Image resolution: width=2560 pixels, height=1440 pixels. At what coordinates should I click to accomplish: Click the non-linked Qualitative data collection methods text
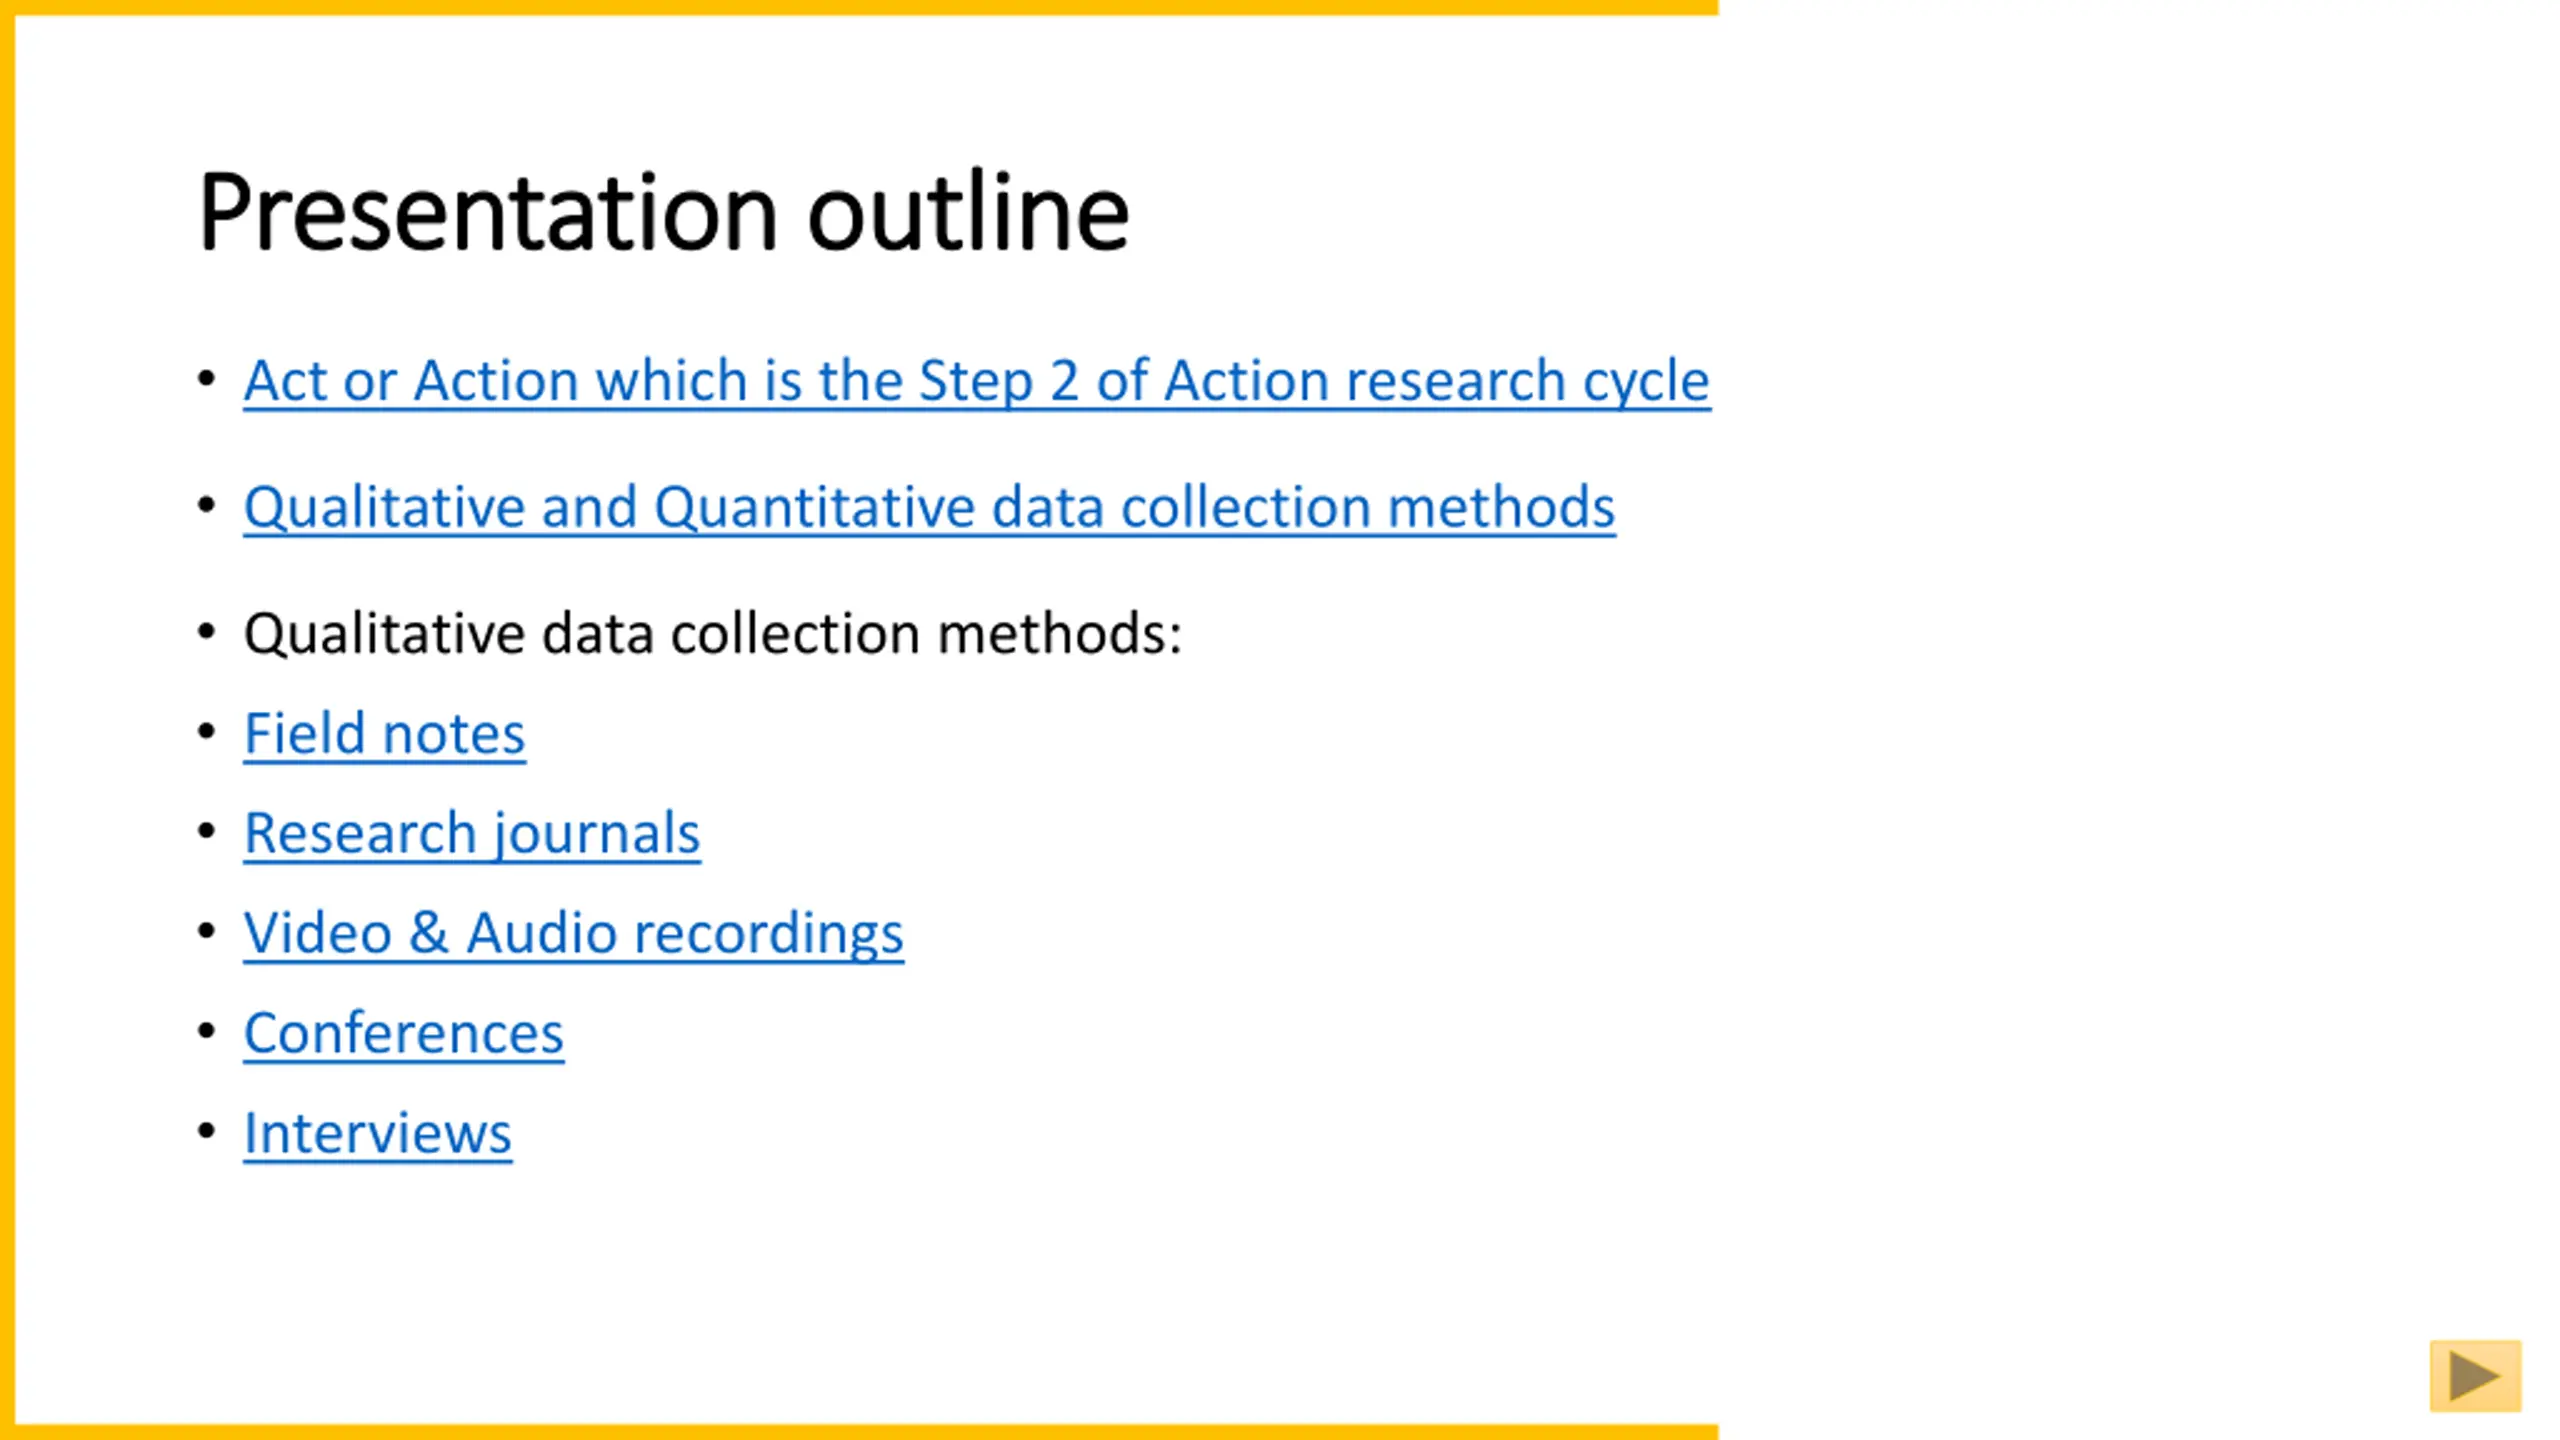point(713,633)
